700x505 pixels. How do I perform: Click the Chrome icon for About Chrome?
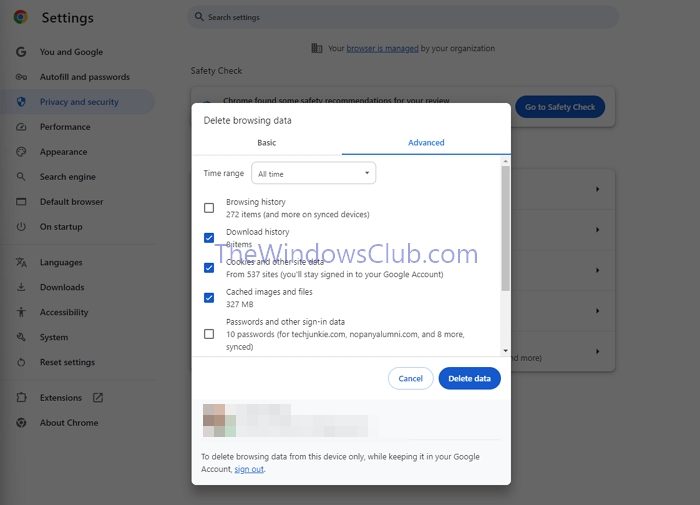(21, 422)
